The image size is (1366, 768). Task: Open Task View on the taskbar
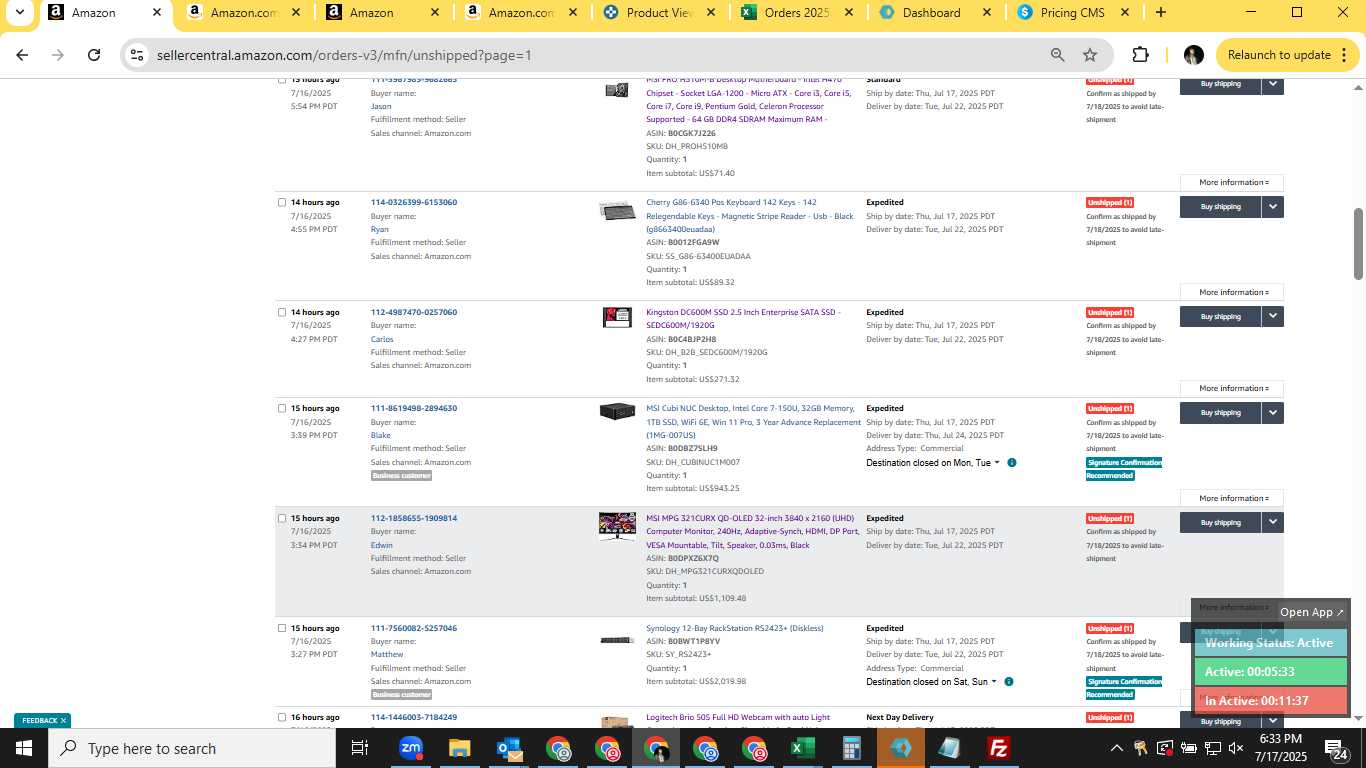pyautogui.click(x=360, y=748)
